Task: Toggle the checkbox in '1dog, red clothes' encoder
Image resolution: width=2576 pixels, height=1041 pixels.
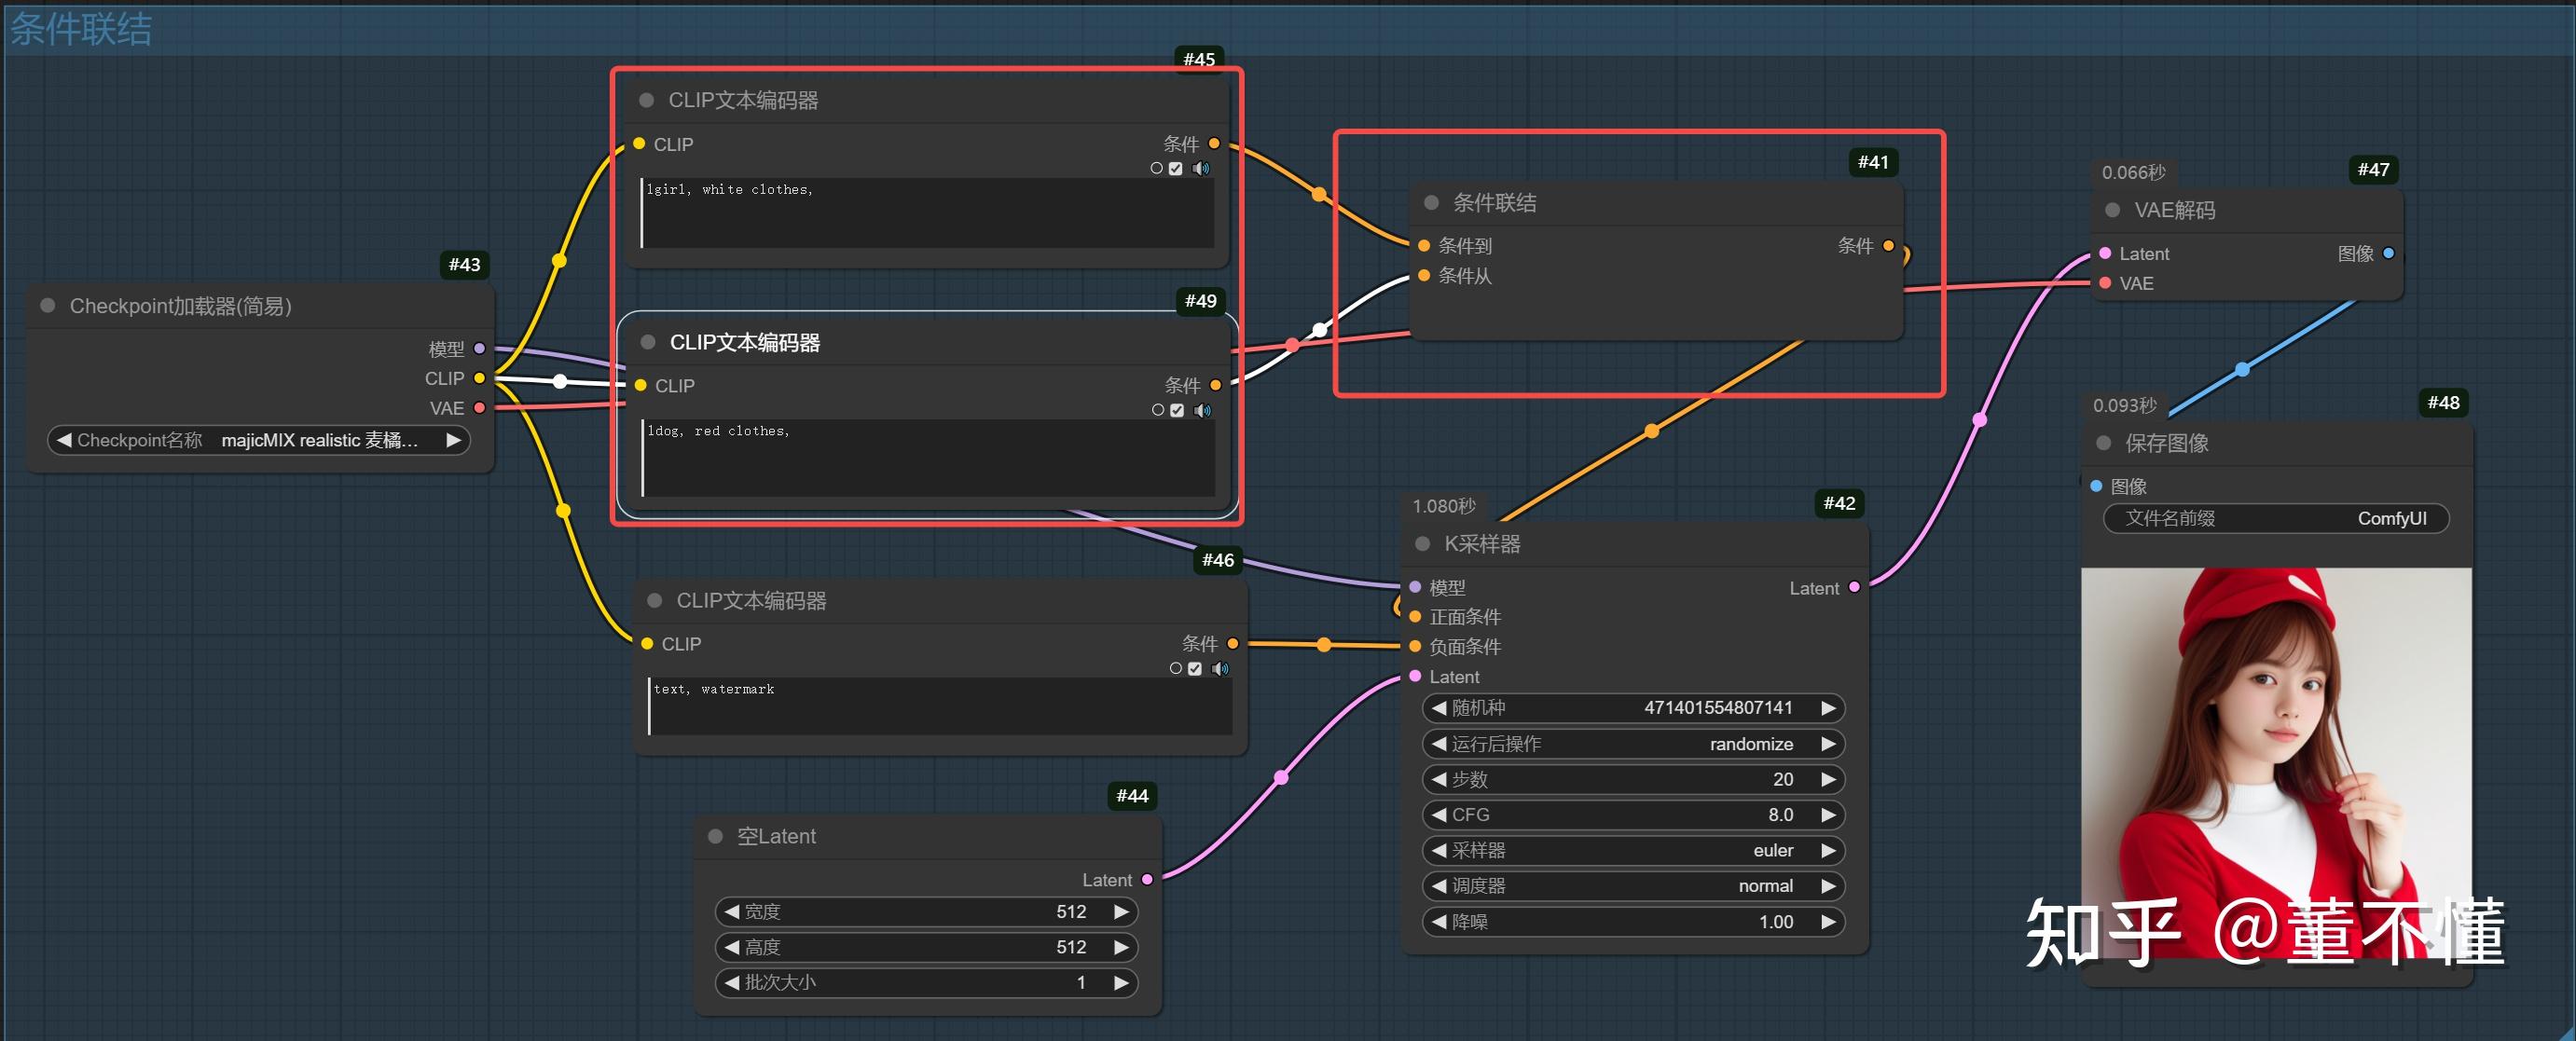Action: coord(1177,410)
